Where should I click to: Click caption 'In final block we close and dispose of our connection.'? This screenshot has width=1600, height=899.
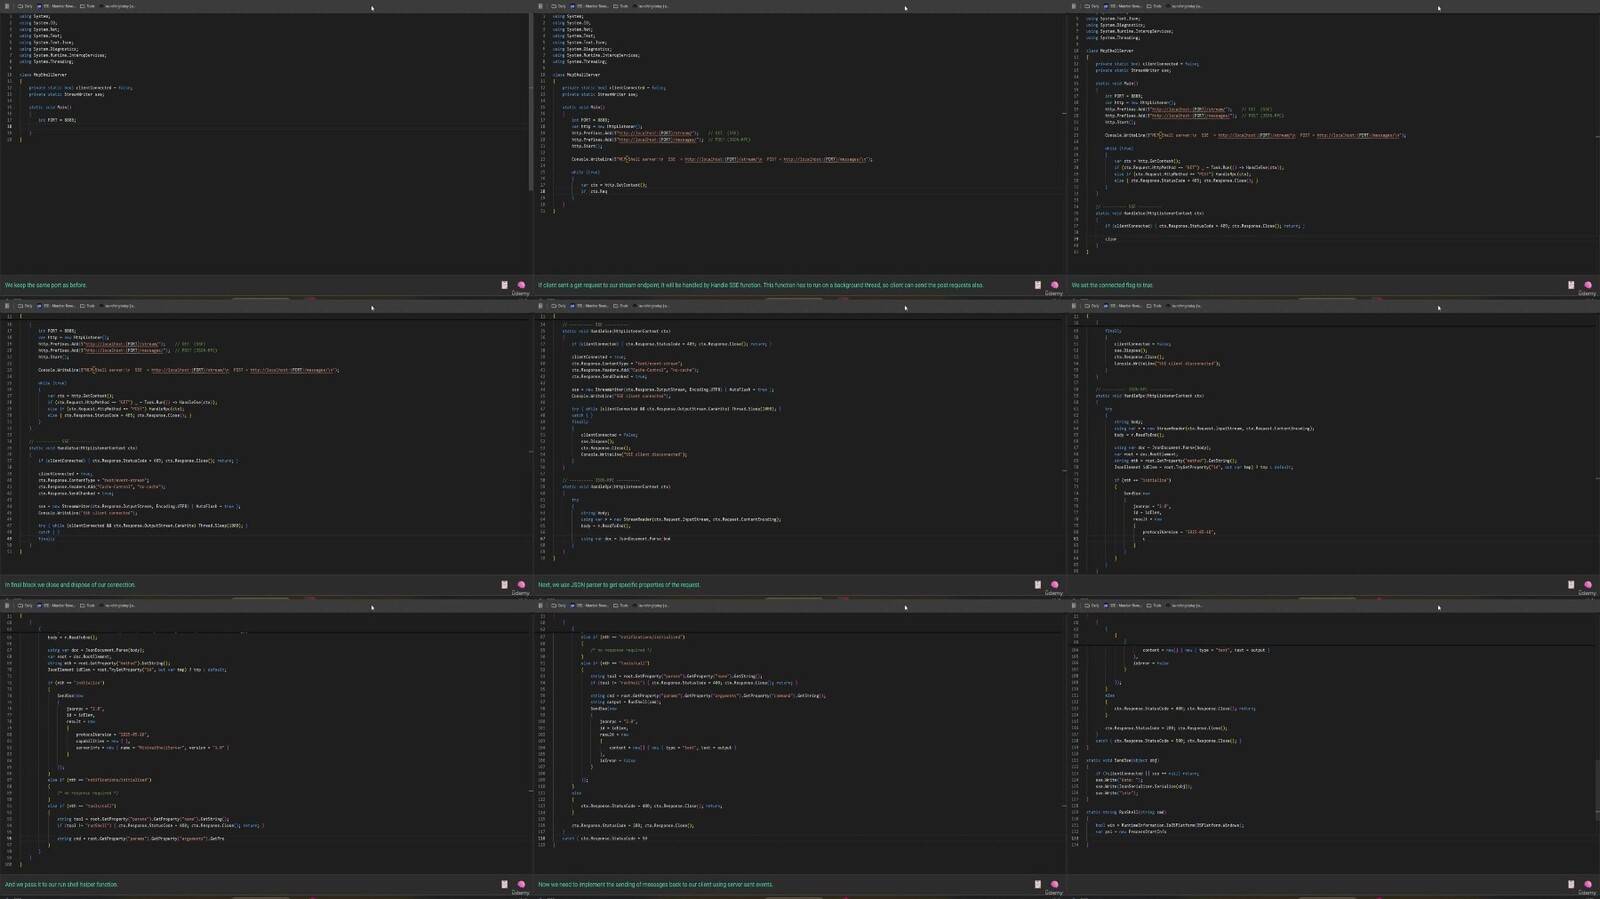point(70,585)
